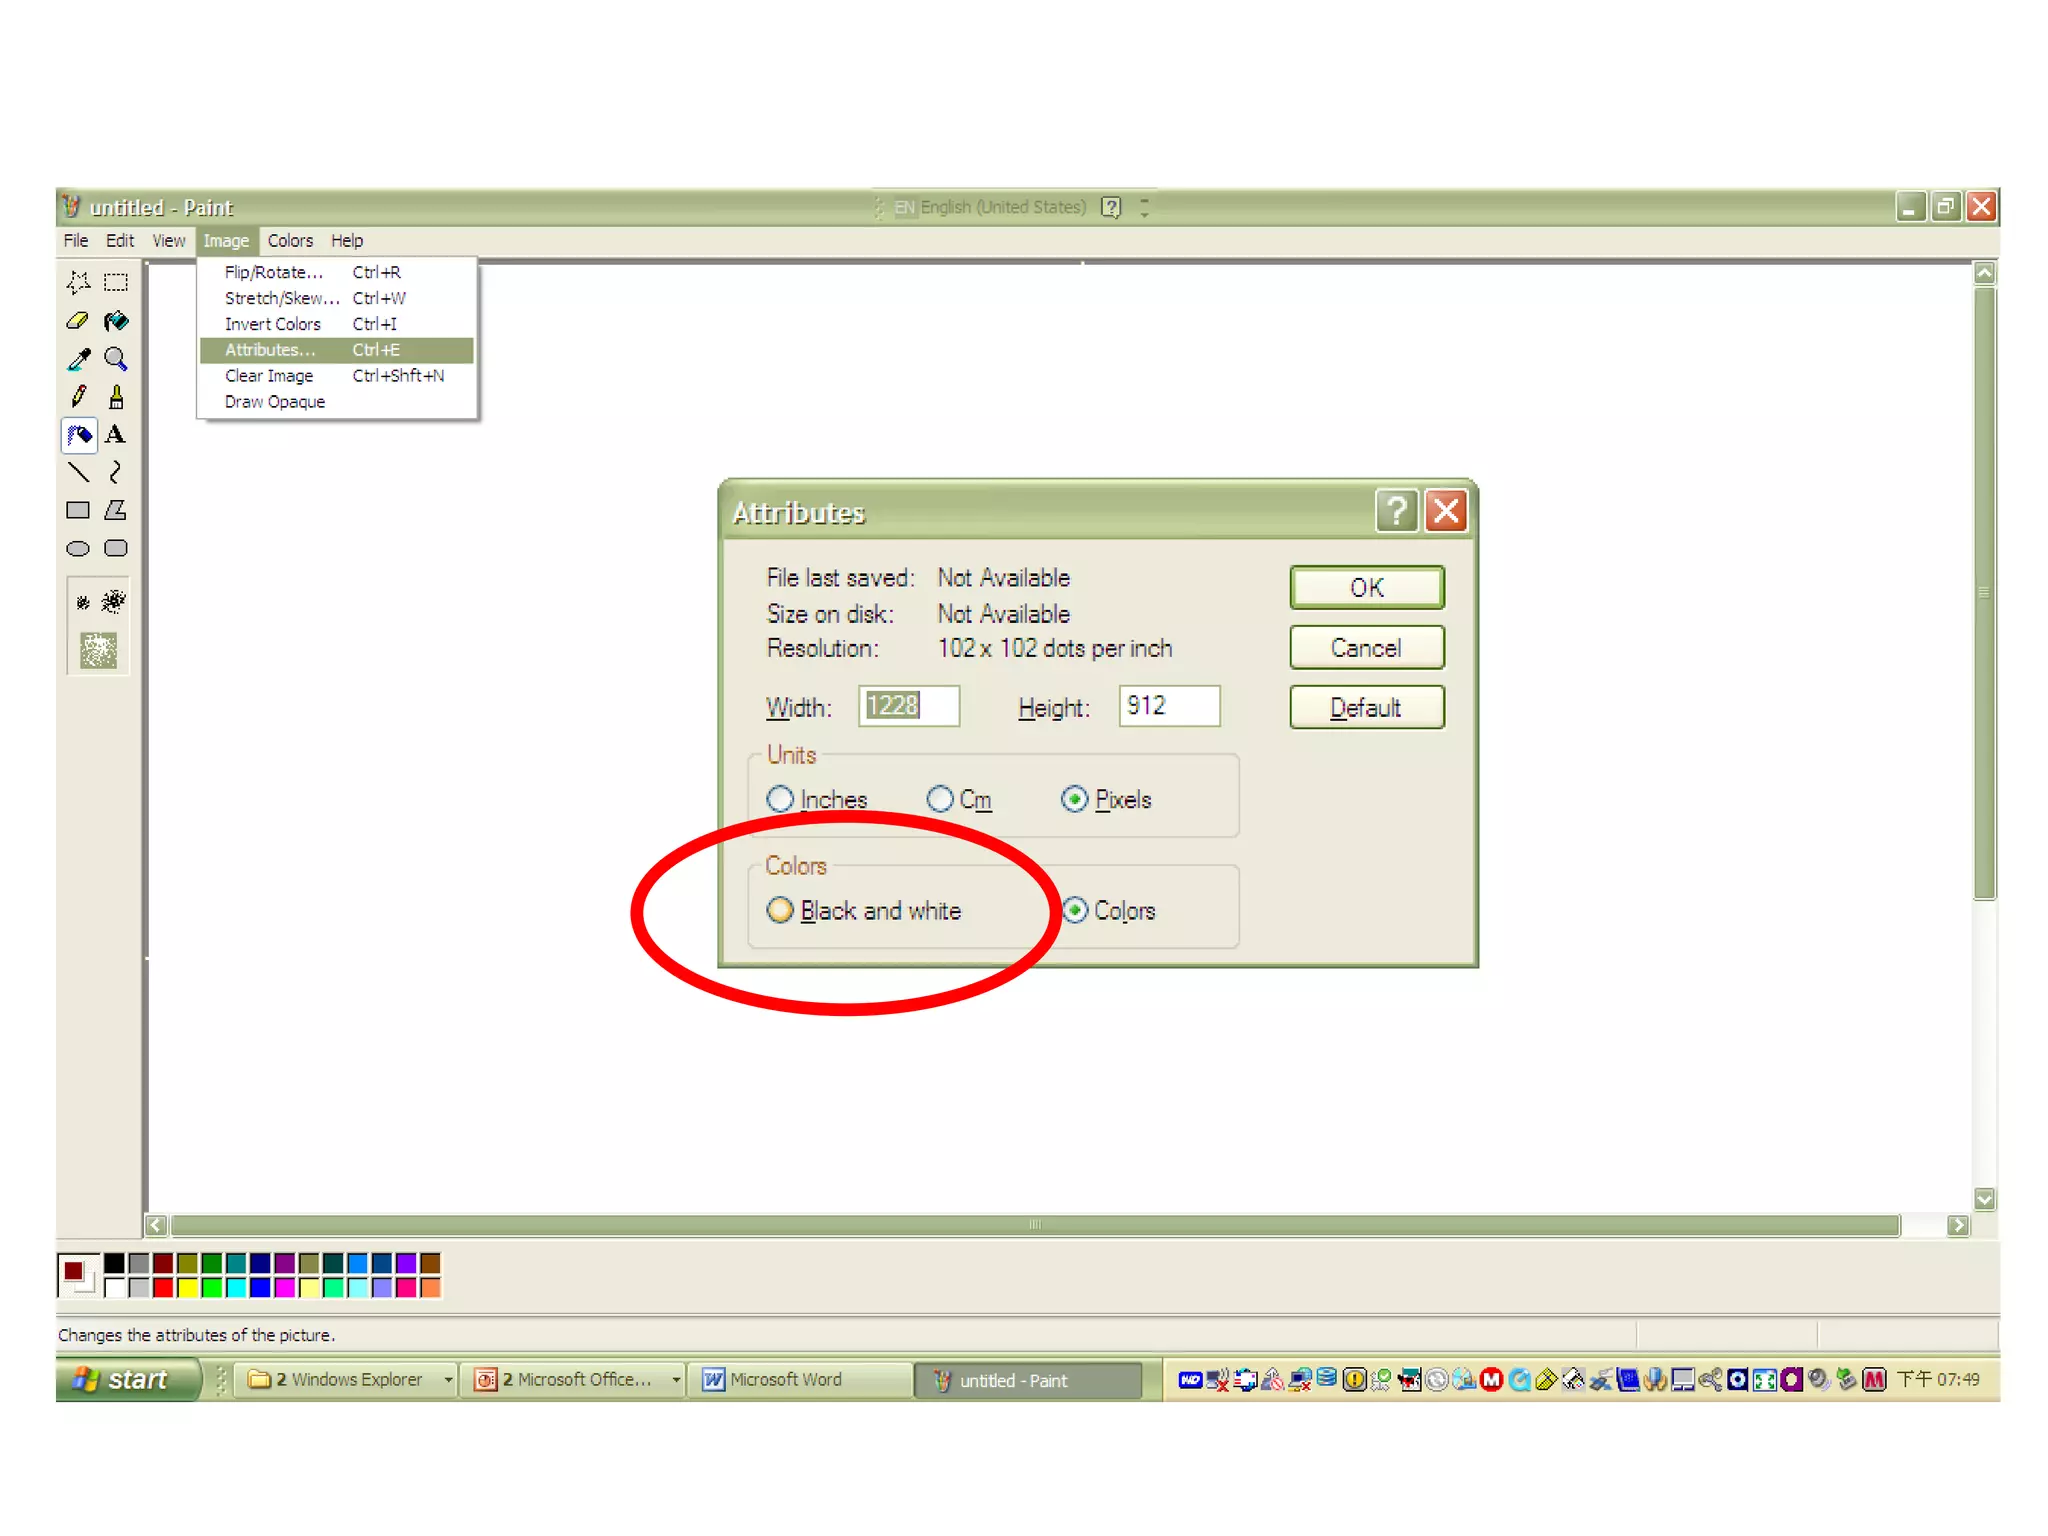Image resolution: width=2048 pixels, height=1536 pixels.
Task: Select the rectangular Select tool
Action: 116,283
